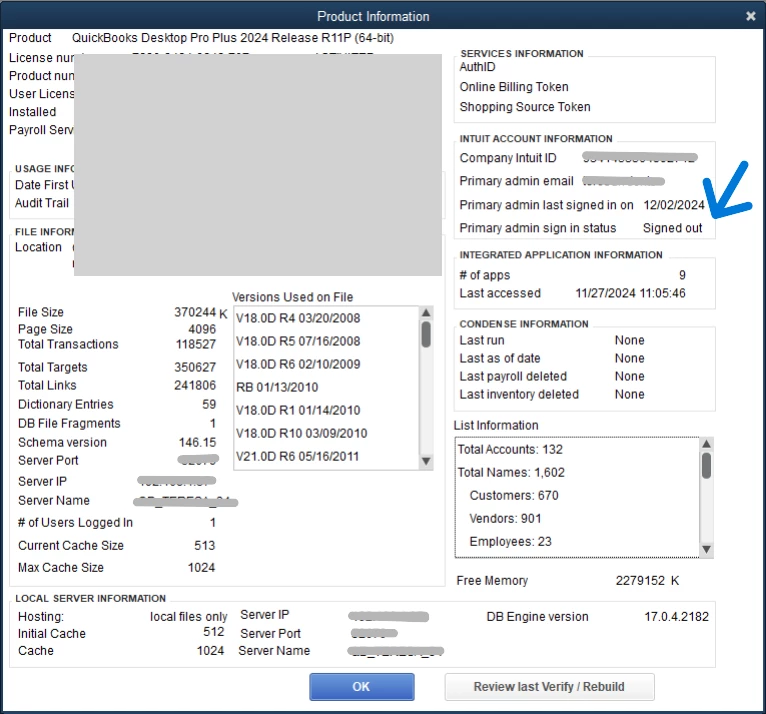
Task: Click Total Transactions value 118527
Action: click(195, 344)
